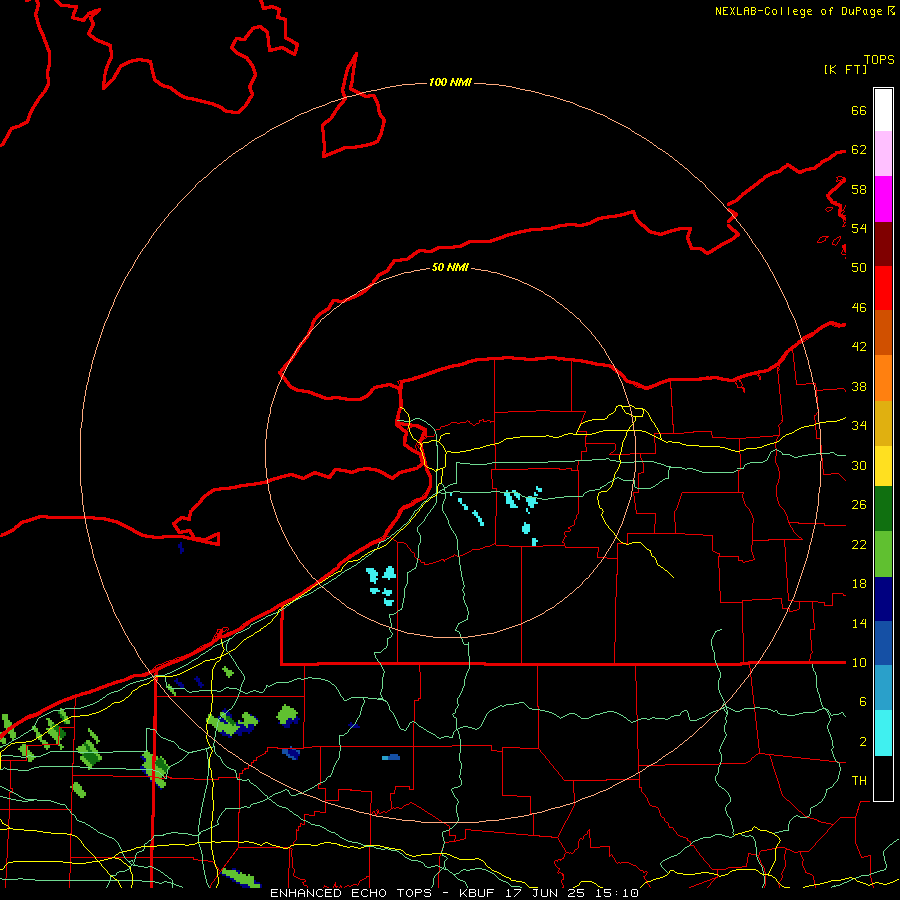Select the "58" scale label

pyautogui.click(x=859, y=189)
